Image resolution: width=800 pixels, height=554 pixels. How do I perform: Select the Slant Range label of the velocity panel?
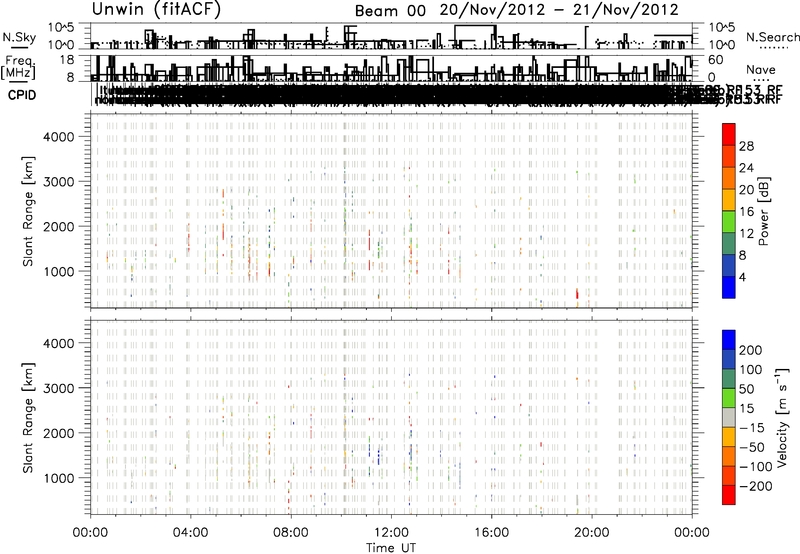(28, 418)
